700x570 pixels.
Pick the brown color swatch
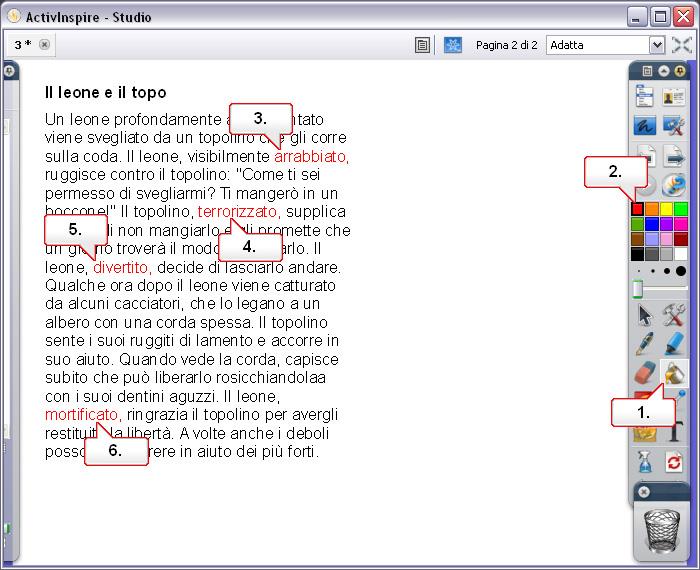tap(638, 239)
